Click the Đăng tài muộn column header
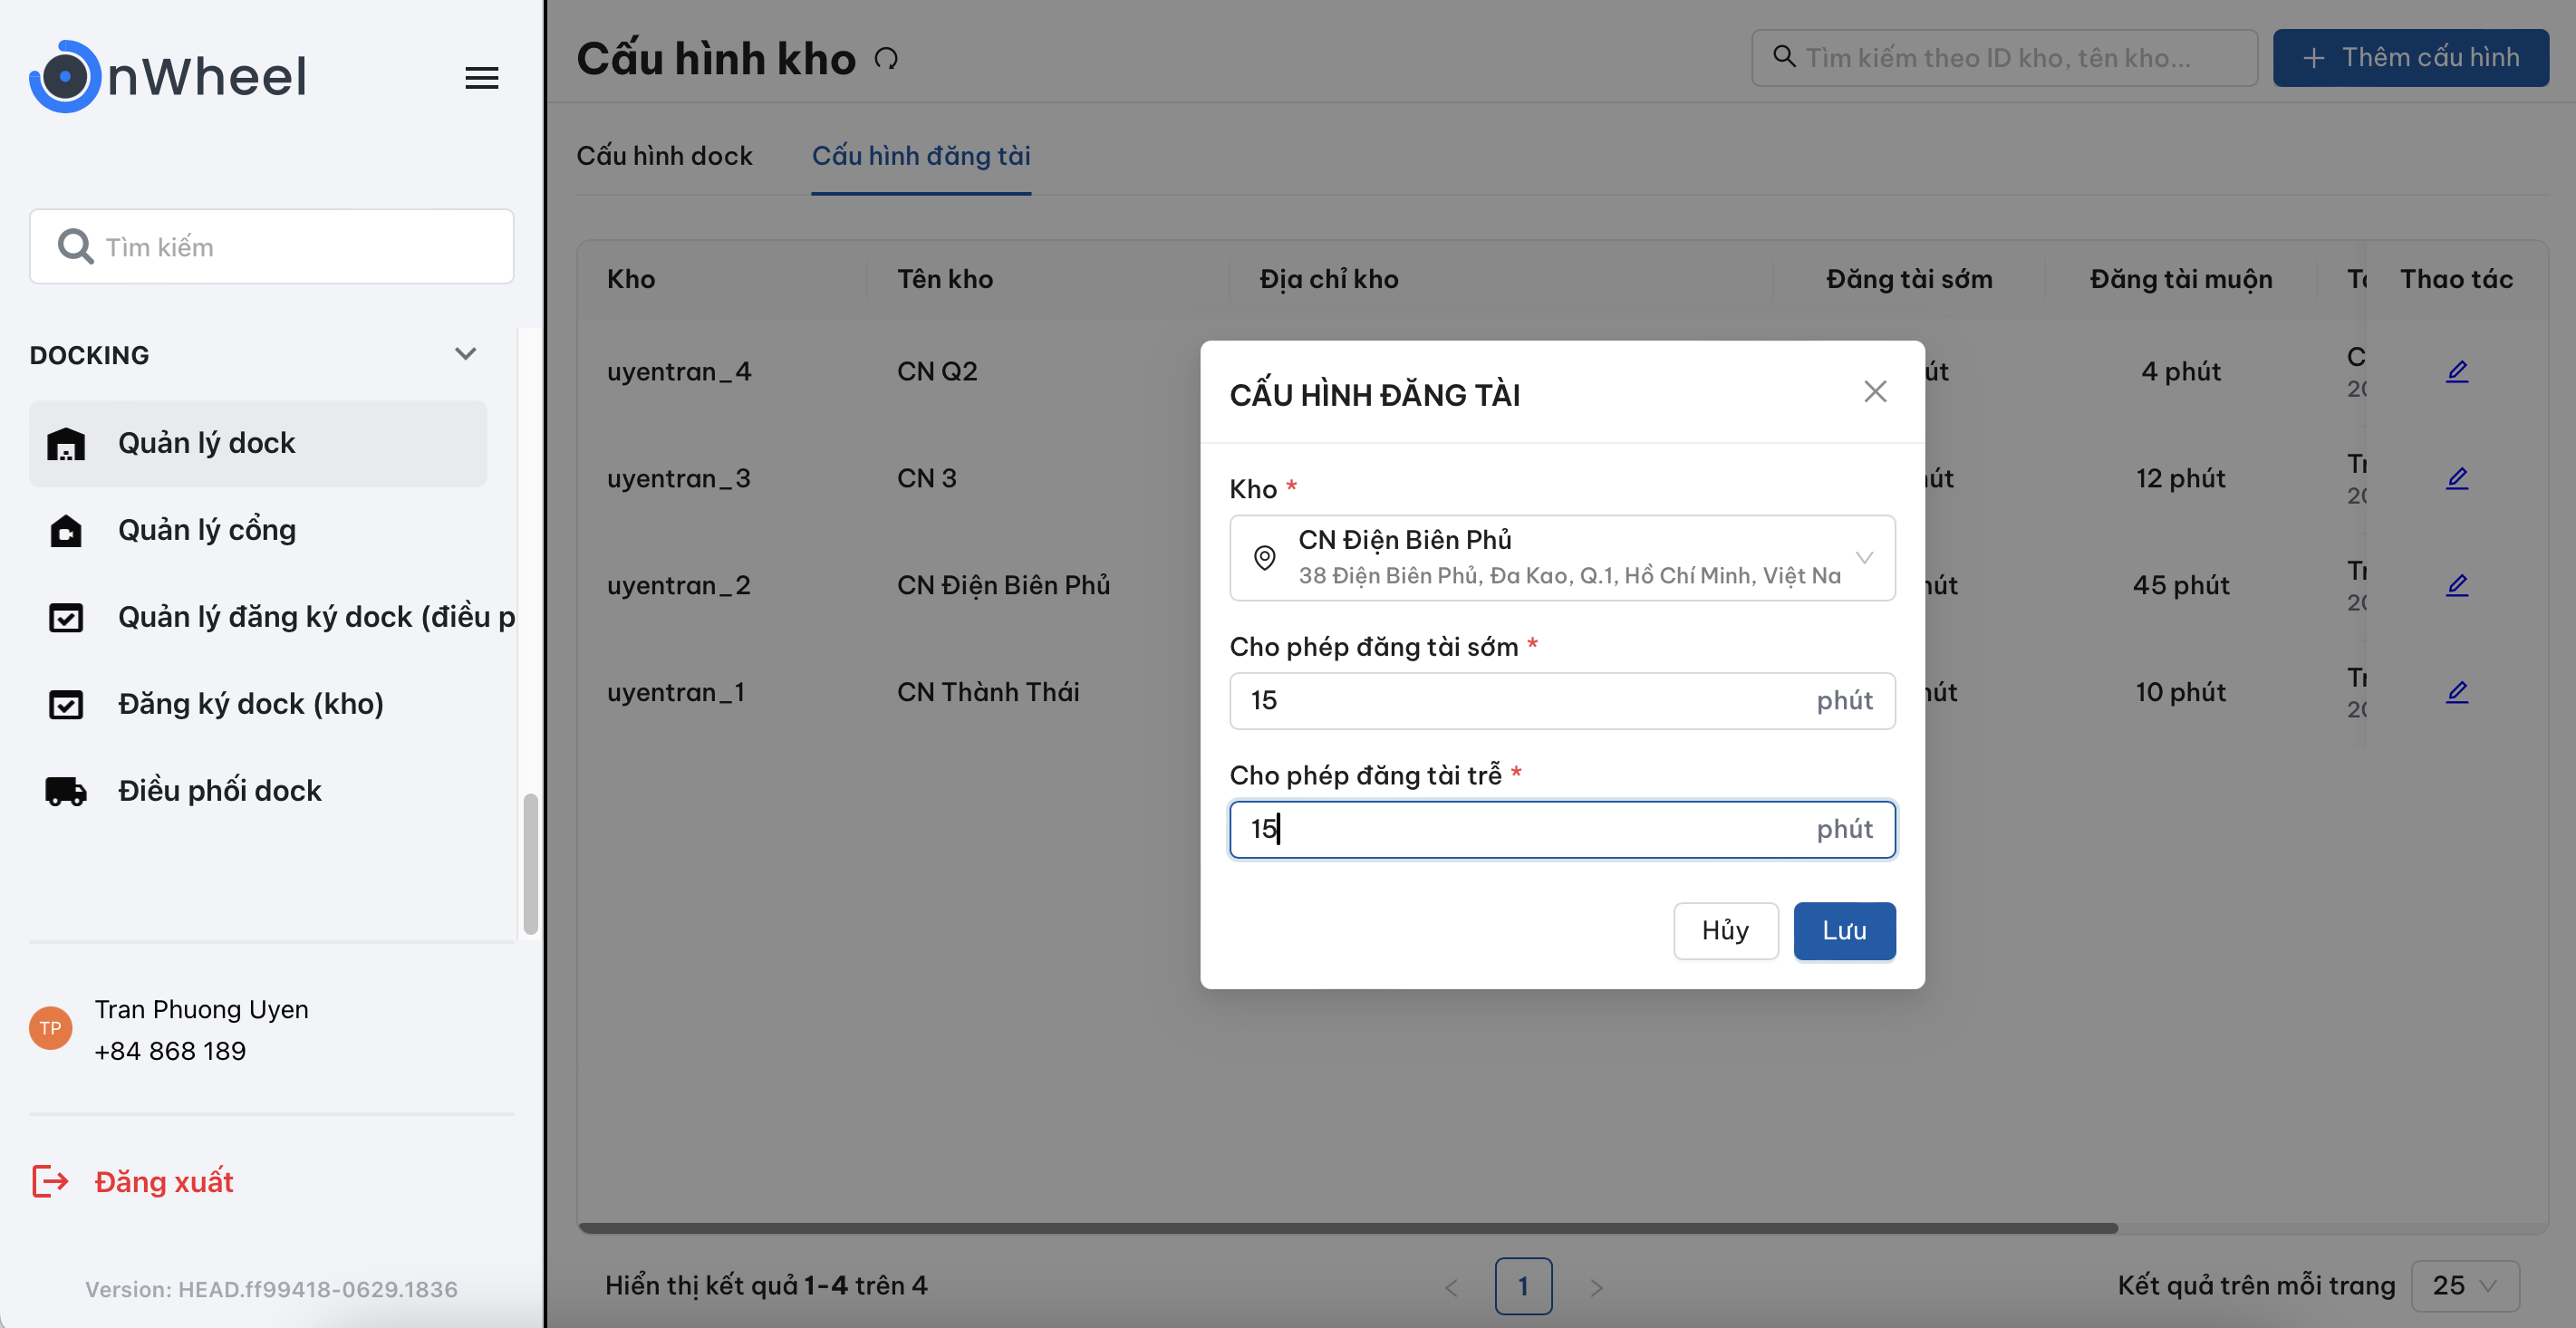This screenshot has width=2576, height=1328. tap(2181, 279)
